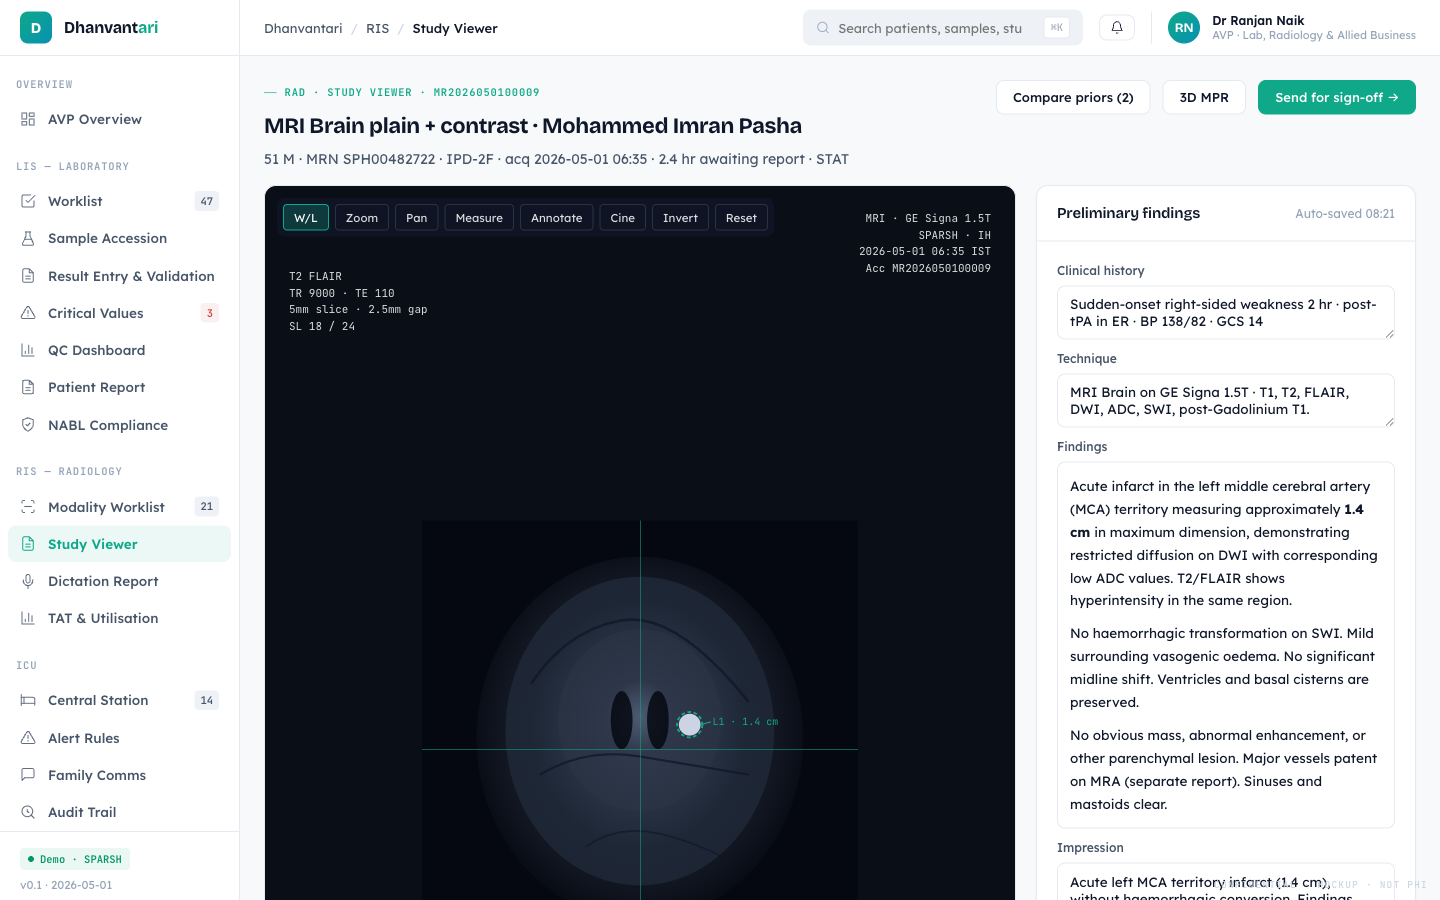Open Modality Worklist menu item
This screenshot has height=900, width=1440.
click(119, 507)
